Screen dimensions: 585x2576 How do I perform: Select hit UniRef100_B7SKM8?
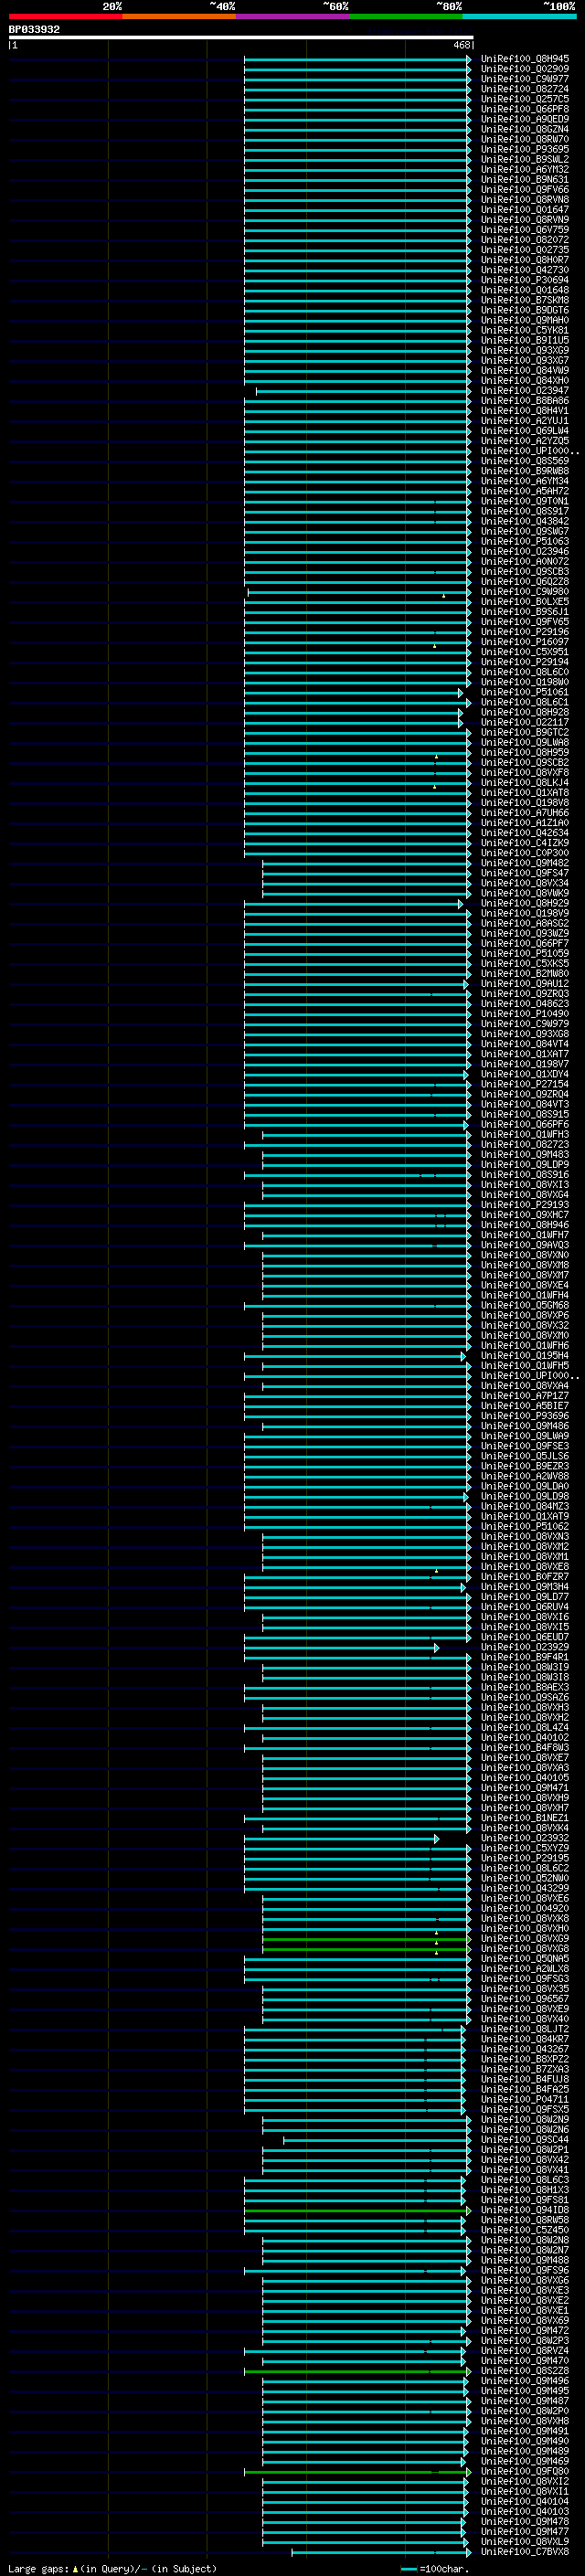click(525, 300)
